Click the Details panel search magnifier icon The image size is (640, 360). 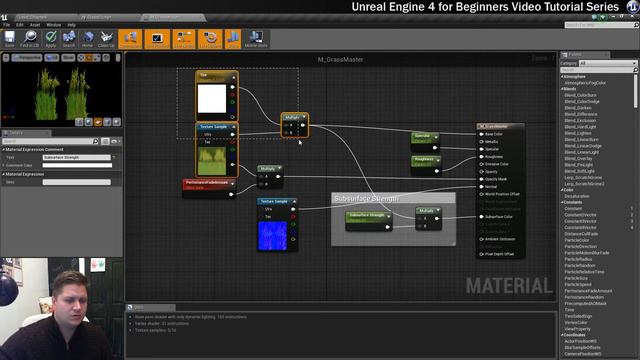pos(96,141)
